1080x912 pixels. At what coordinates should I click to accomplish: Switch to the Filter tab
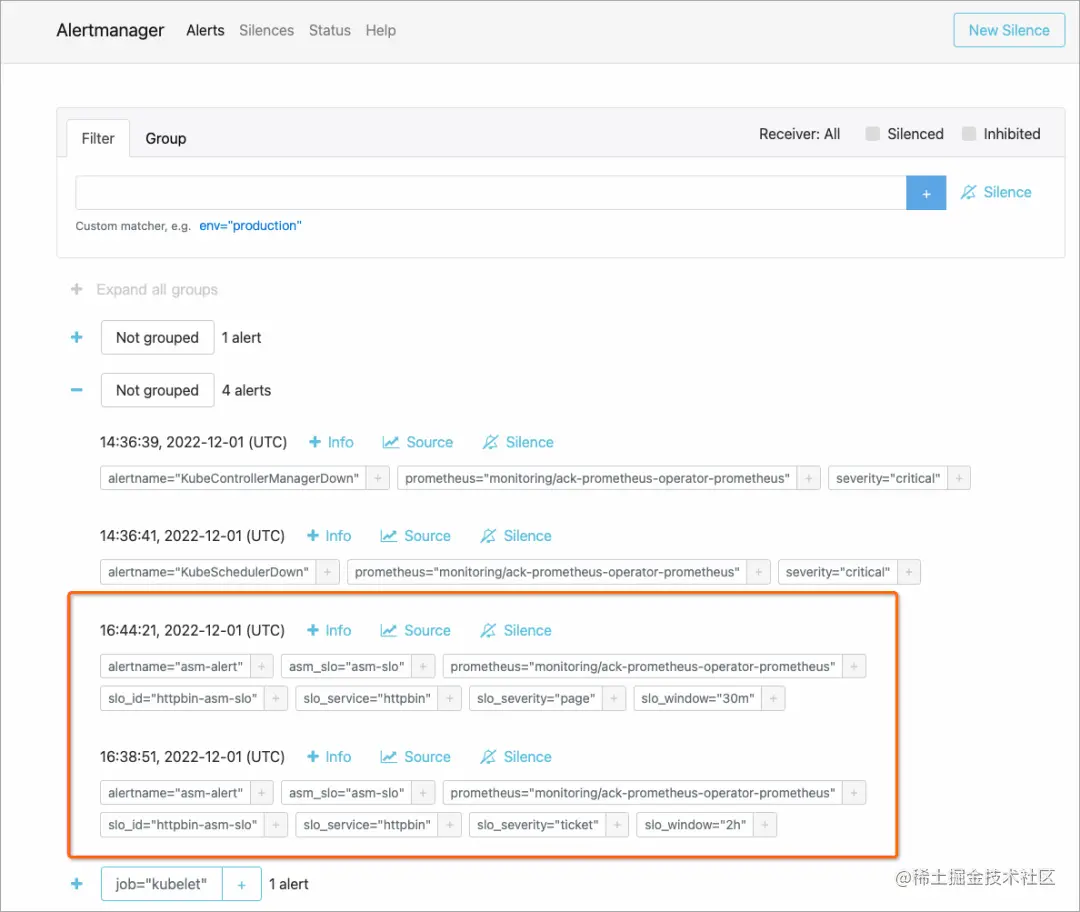[98, 138]
